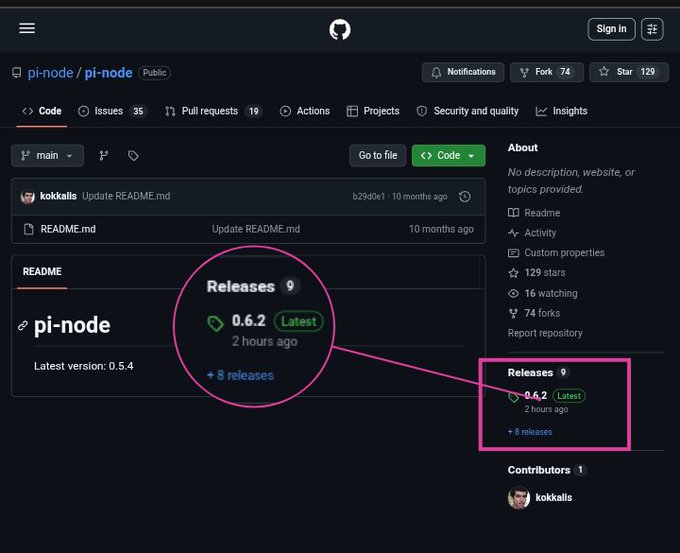
Task: Open Security and quality tab
Action: (468, 111)
